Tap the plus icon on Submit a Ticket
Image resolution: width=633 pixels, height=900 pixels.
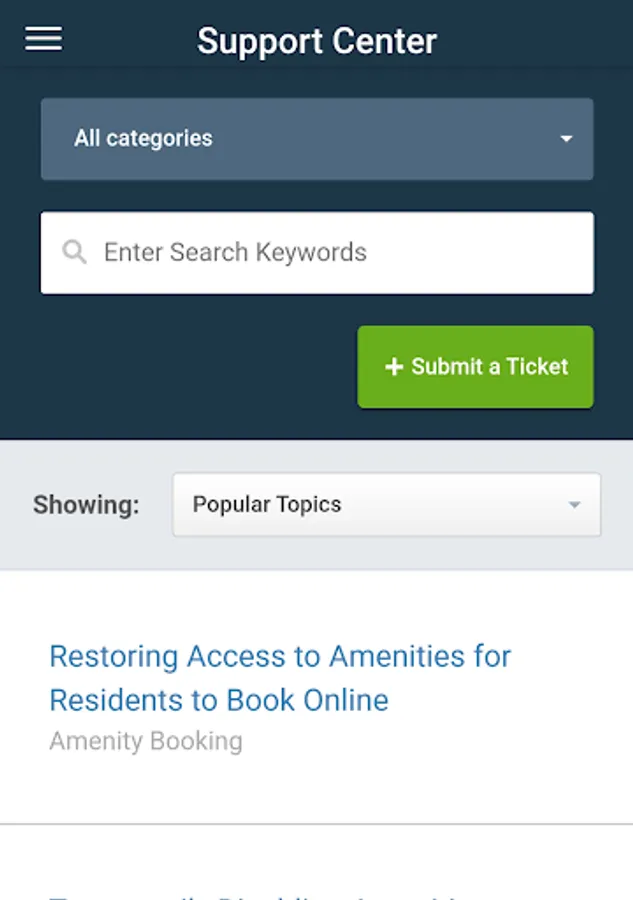[393, 367]
